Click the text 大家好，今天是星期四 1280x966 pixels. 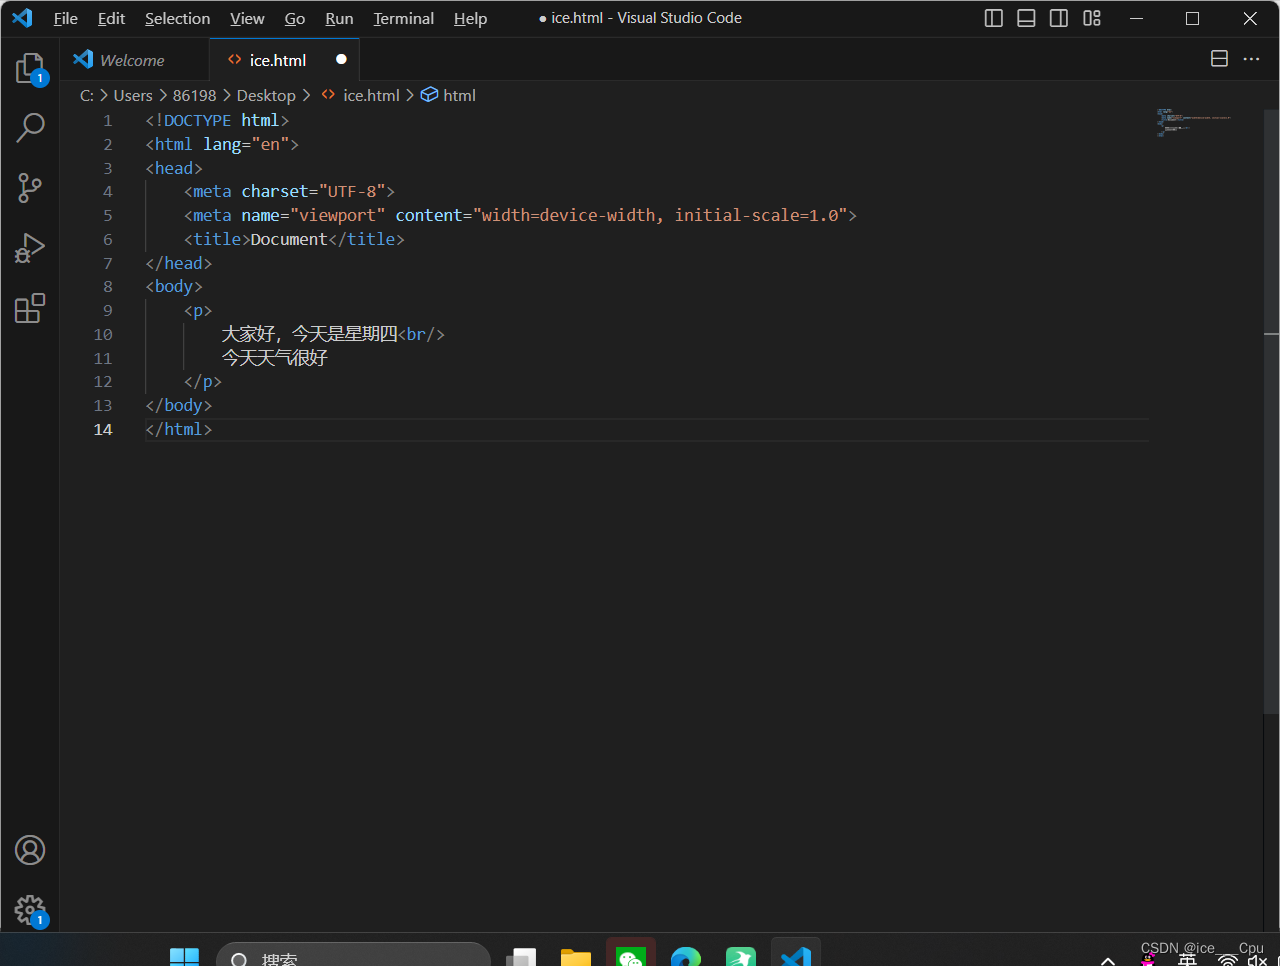click(309, 334)
